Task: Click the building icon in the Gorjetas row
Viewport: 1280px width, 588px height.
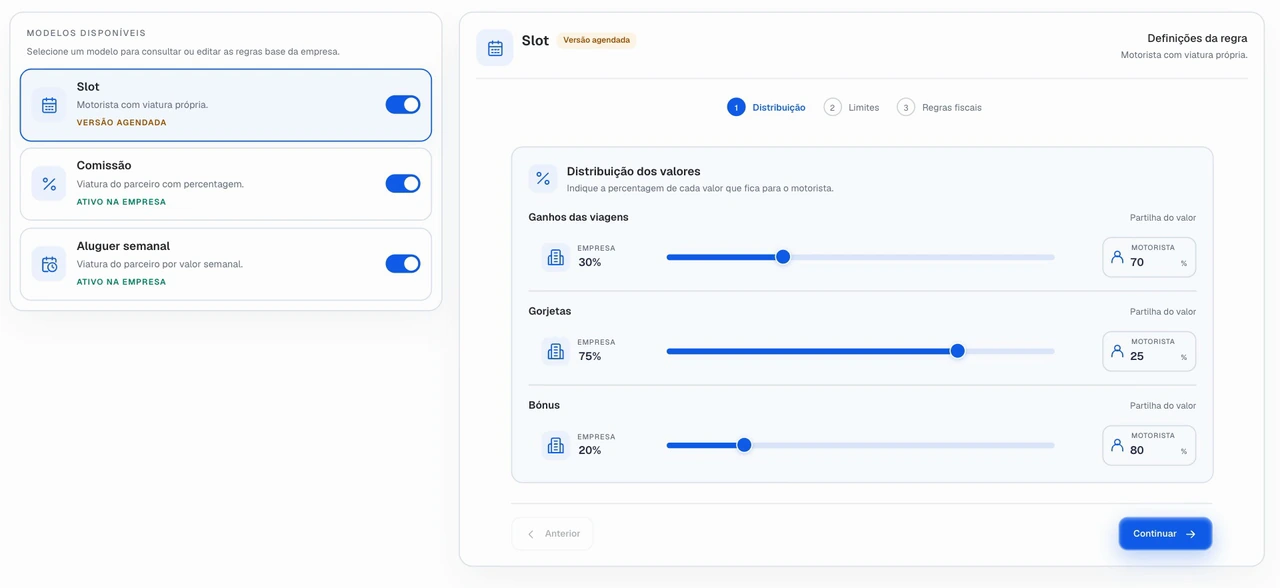Action: 556,351
